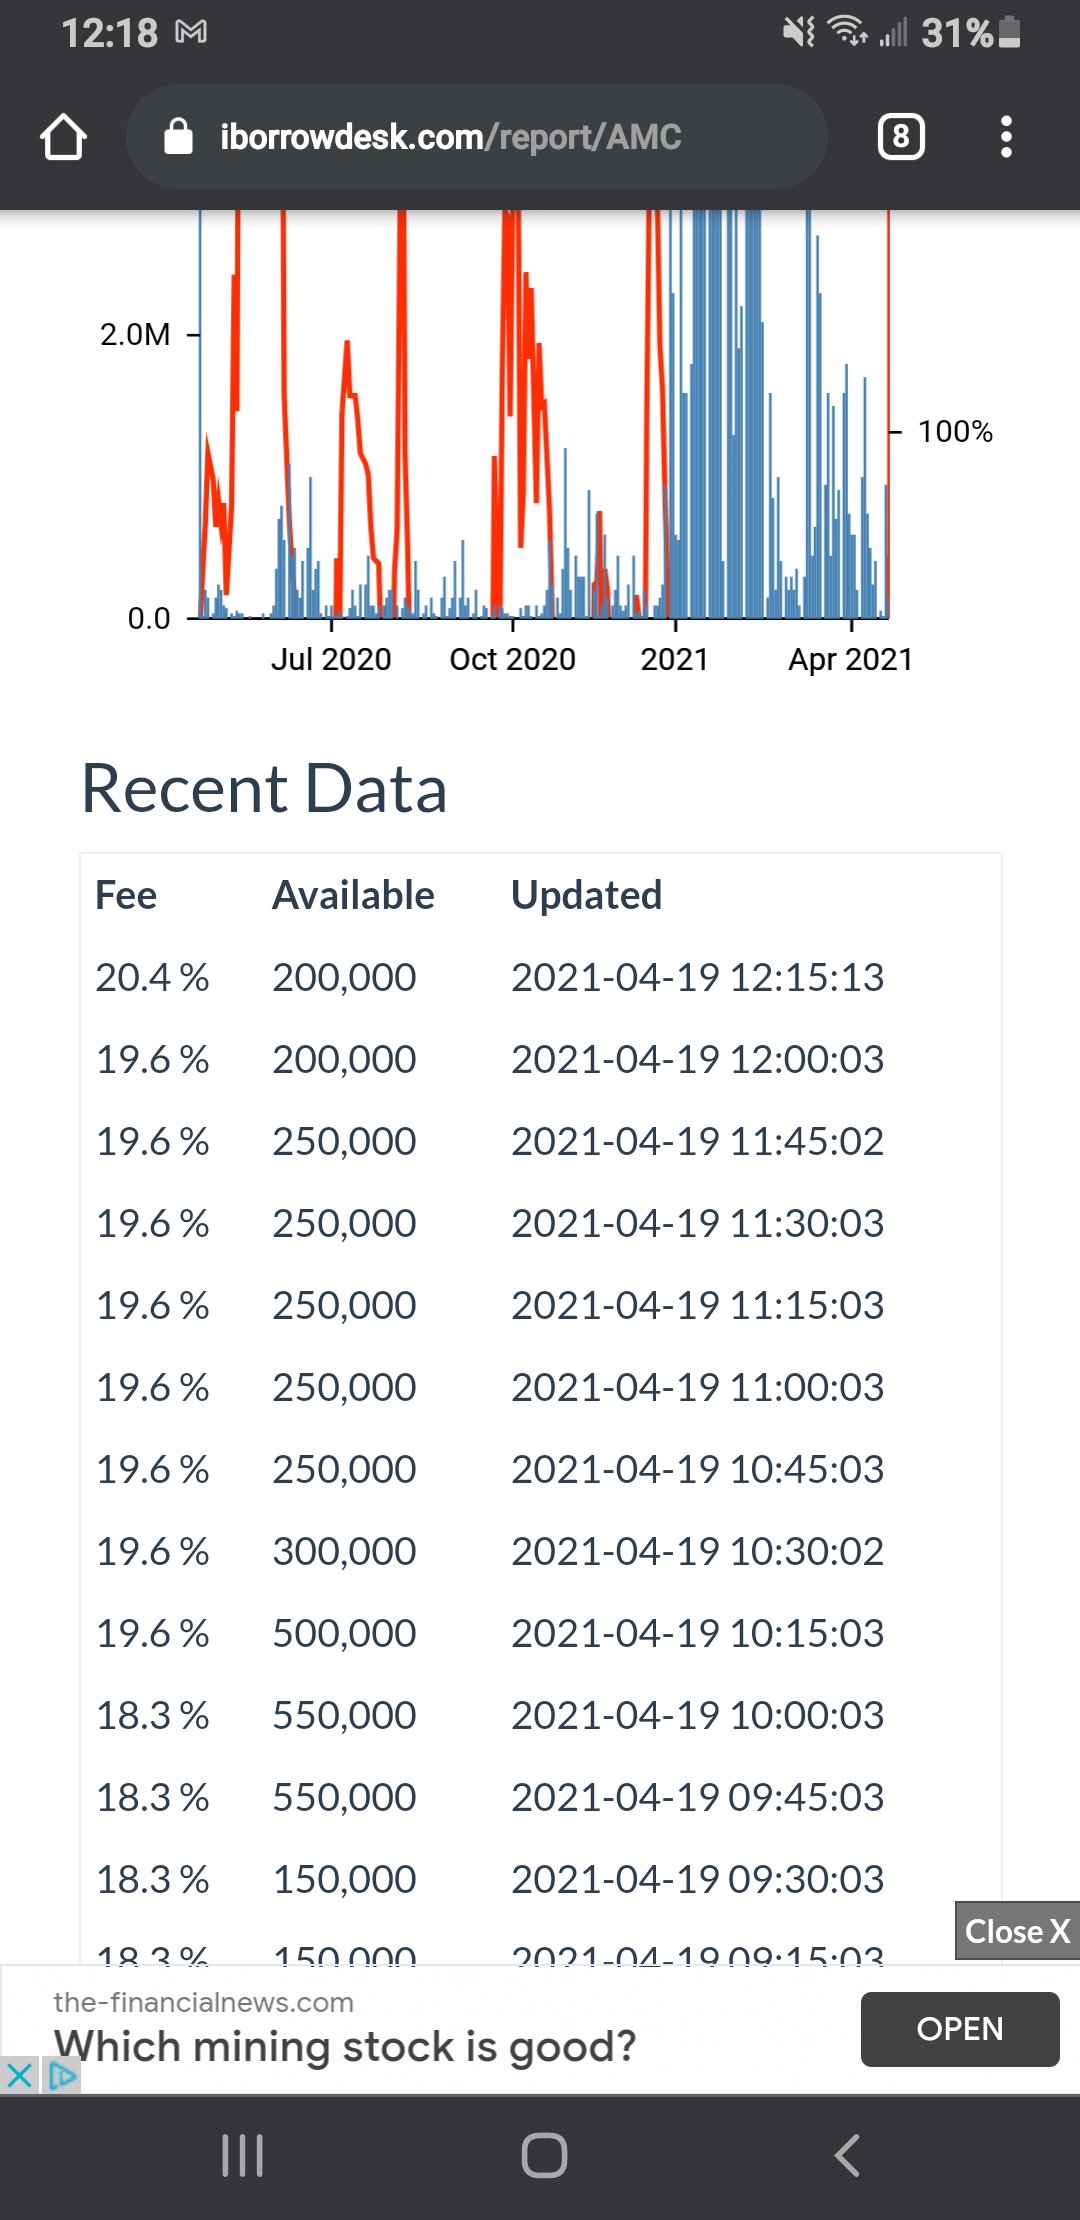Tap the iborrowdesk.com address bar

[450, 137]
